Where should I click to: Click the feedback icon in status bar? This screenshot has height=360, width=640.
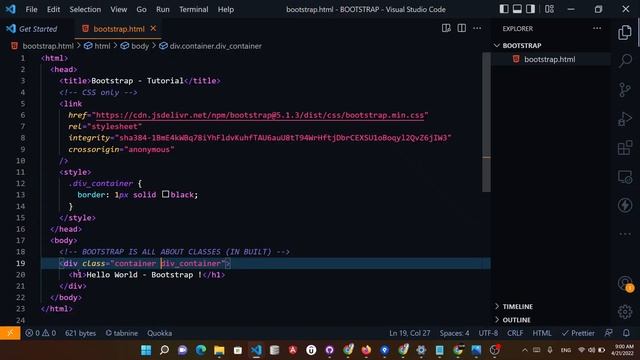pos(609,333)
